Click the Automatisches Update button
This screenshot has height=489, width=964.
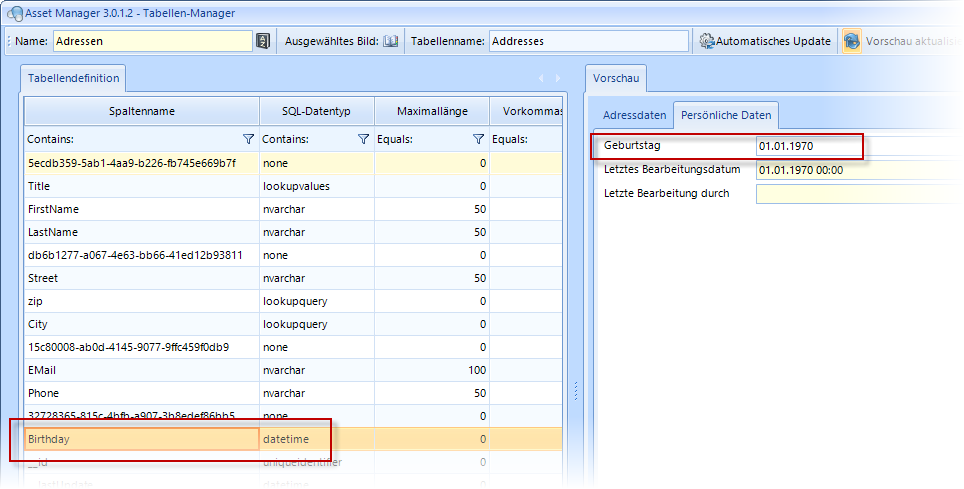(x=765, y=41)
